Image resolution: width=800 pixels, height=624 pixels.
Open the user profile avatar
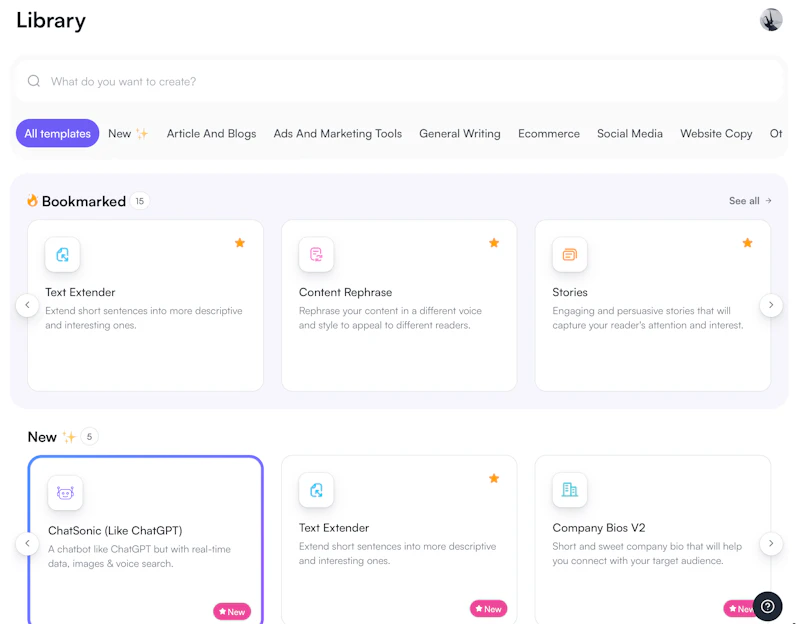(771, 20)
